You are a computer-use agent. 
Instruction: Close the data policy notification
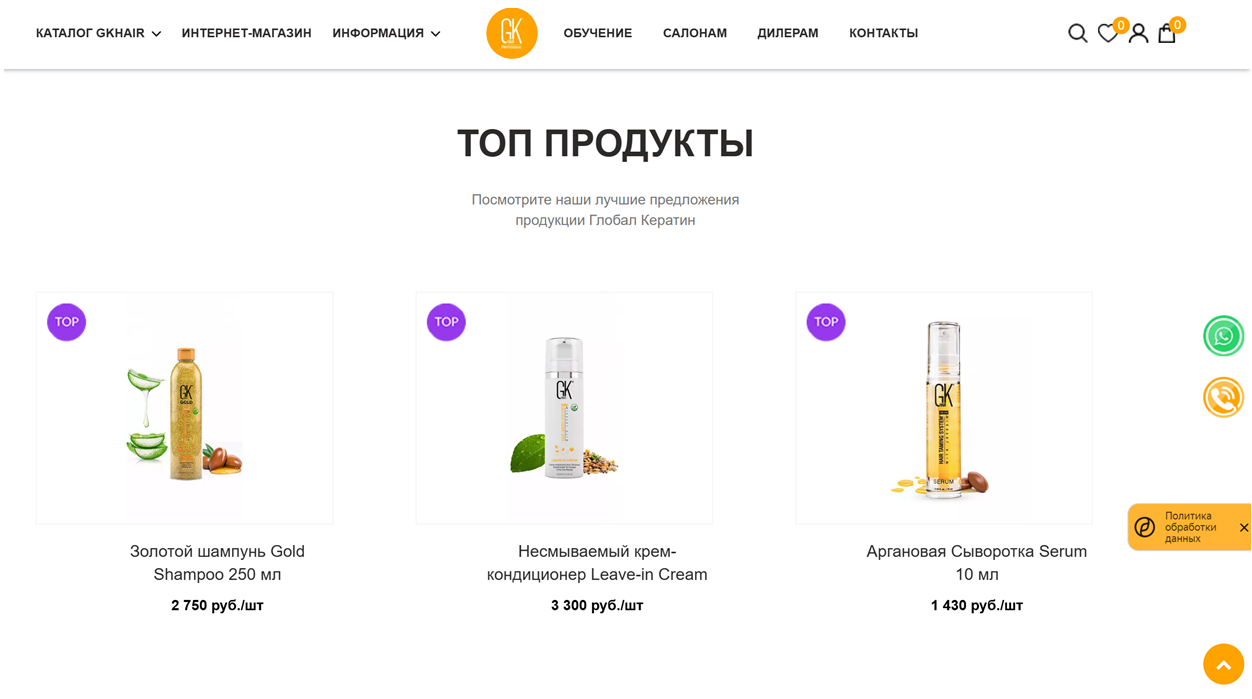click(x=1244, y=528)
